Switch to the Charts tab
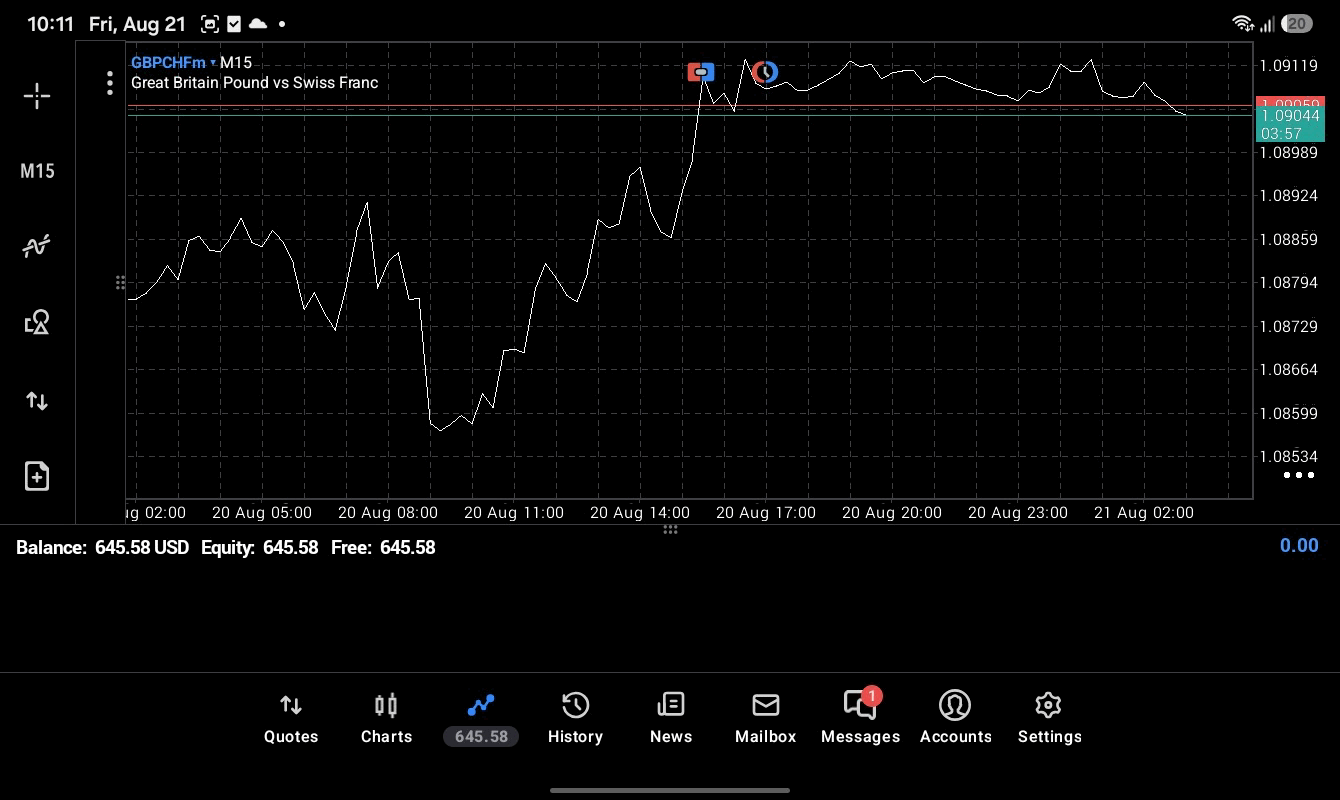This screenshot has height=800, width=1340. point(386,719)
